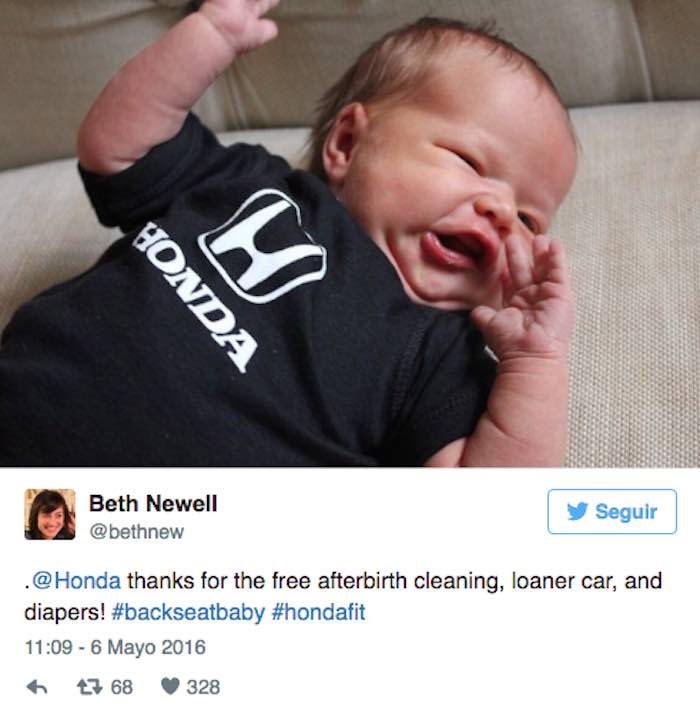Open Beth Newell's profile avatar
700x714 pixels.
(x=50, y=514)
